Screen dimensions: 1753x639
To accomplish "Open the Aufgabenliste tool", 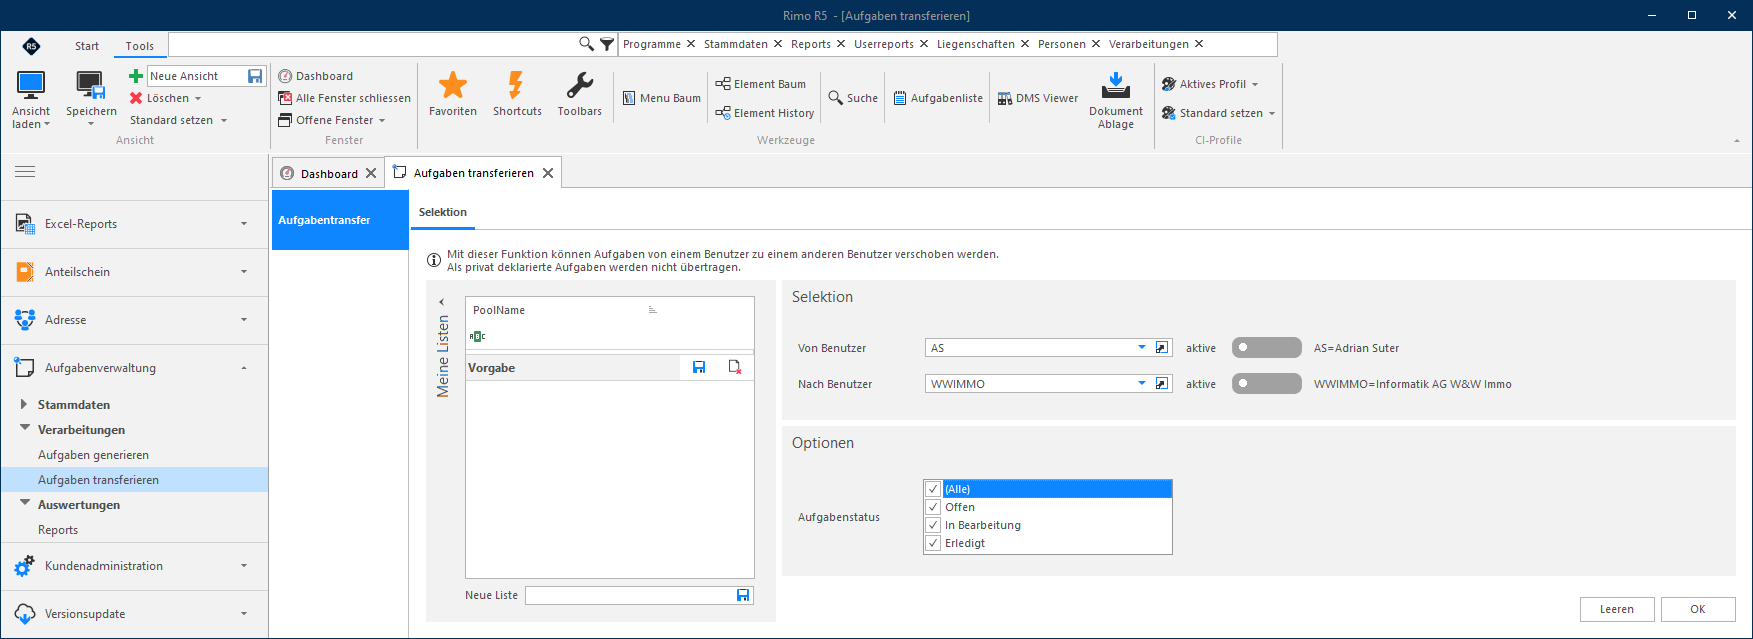I will [x=938, y=98].
